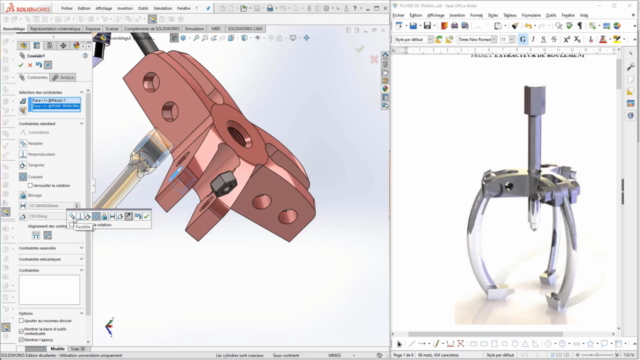Select the Coaxiale mate icon
Screen dimensions: 640x360
23,176
